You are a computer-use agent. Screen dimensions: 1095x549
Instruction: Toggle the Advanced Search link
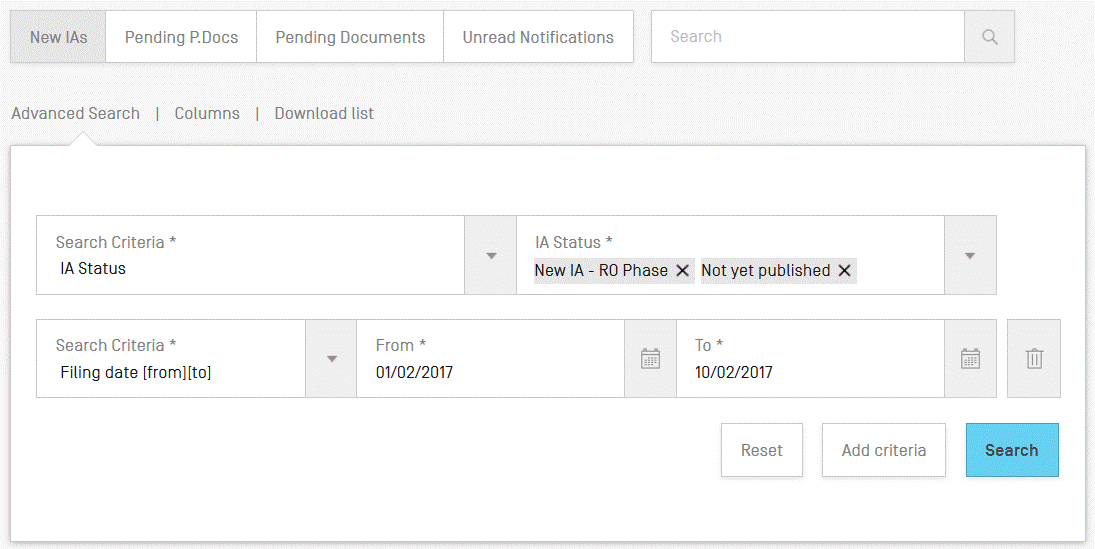[75, 113]
